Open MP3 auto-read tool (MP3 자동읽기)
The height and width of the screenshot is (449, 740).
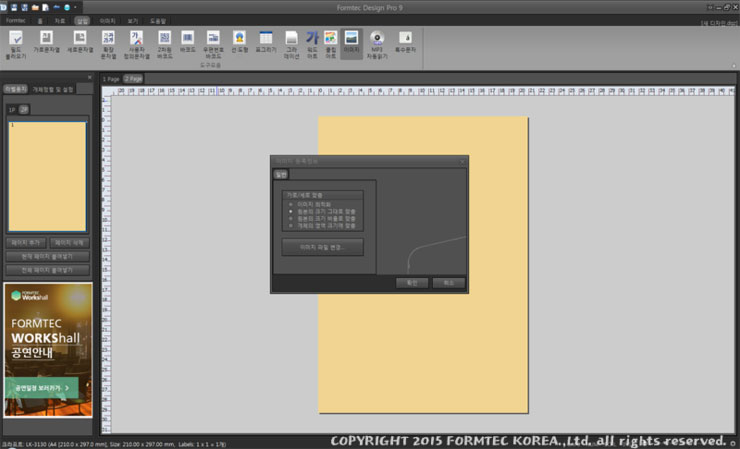377,44
